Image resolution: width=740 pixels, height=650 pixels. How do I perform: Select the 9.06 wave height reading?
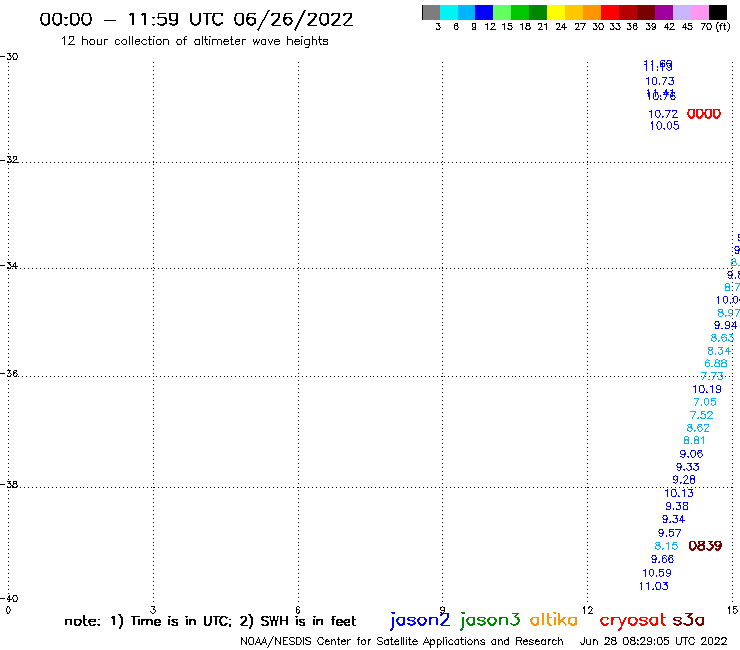click(691, 454)
